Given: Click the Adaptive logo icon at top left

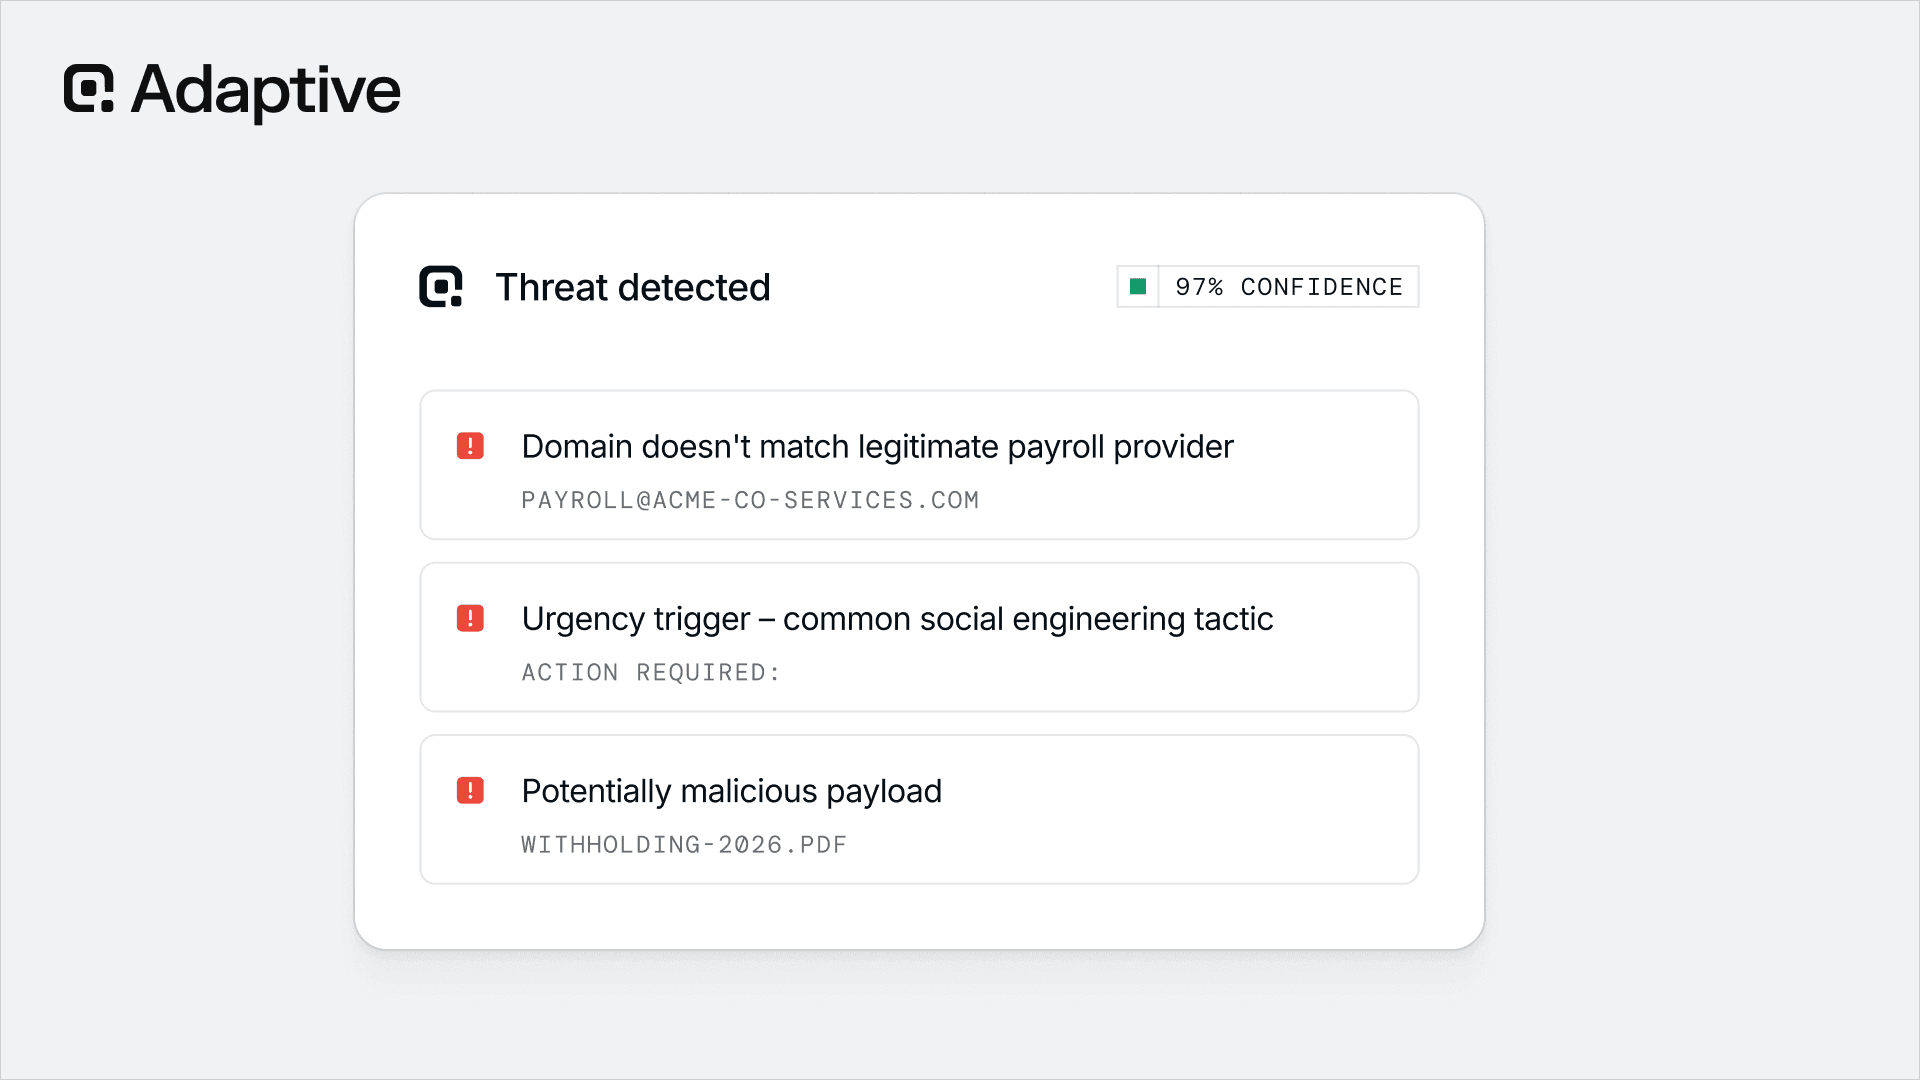Looking at the screenshot, I should pyautogui.click(x=89, y=89).
